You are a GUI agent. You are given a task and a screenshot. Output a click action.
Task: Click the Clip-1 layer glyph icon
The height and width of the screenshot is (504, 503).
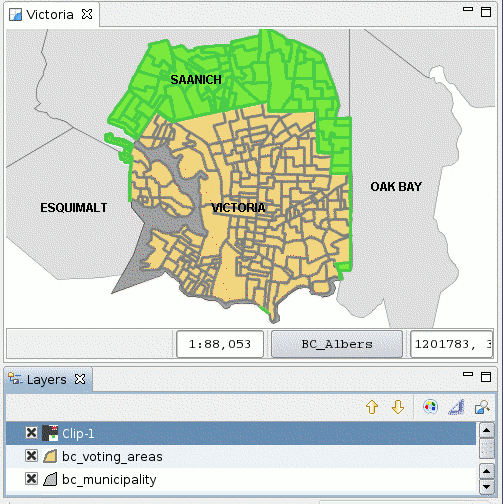click(x=50, y=433)
